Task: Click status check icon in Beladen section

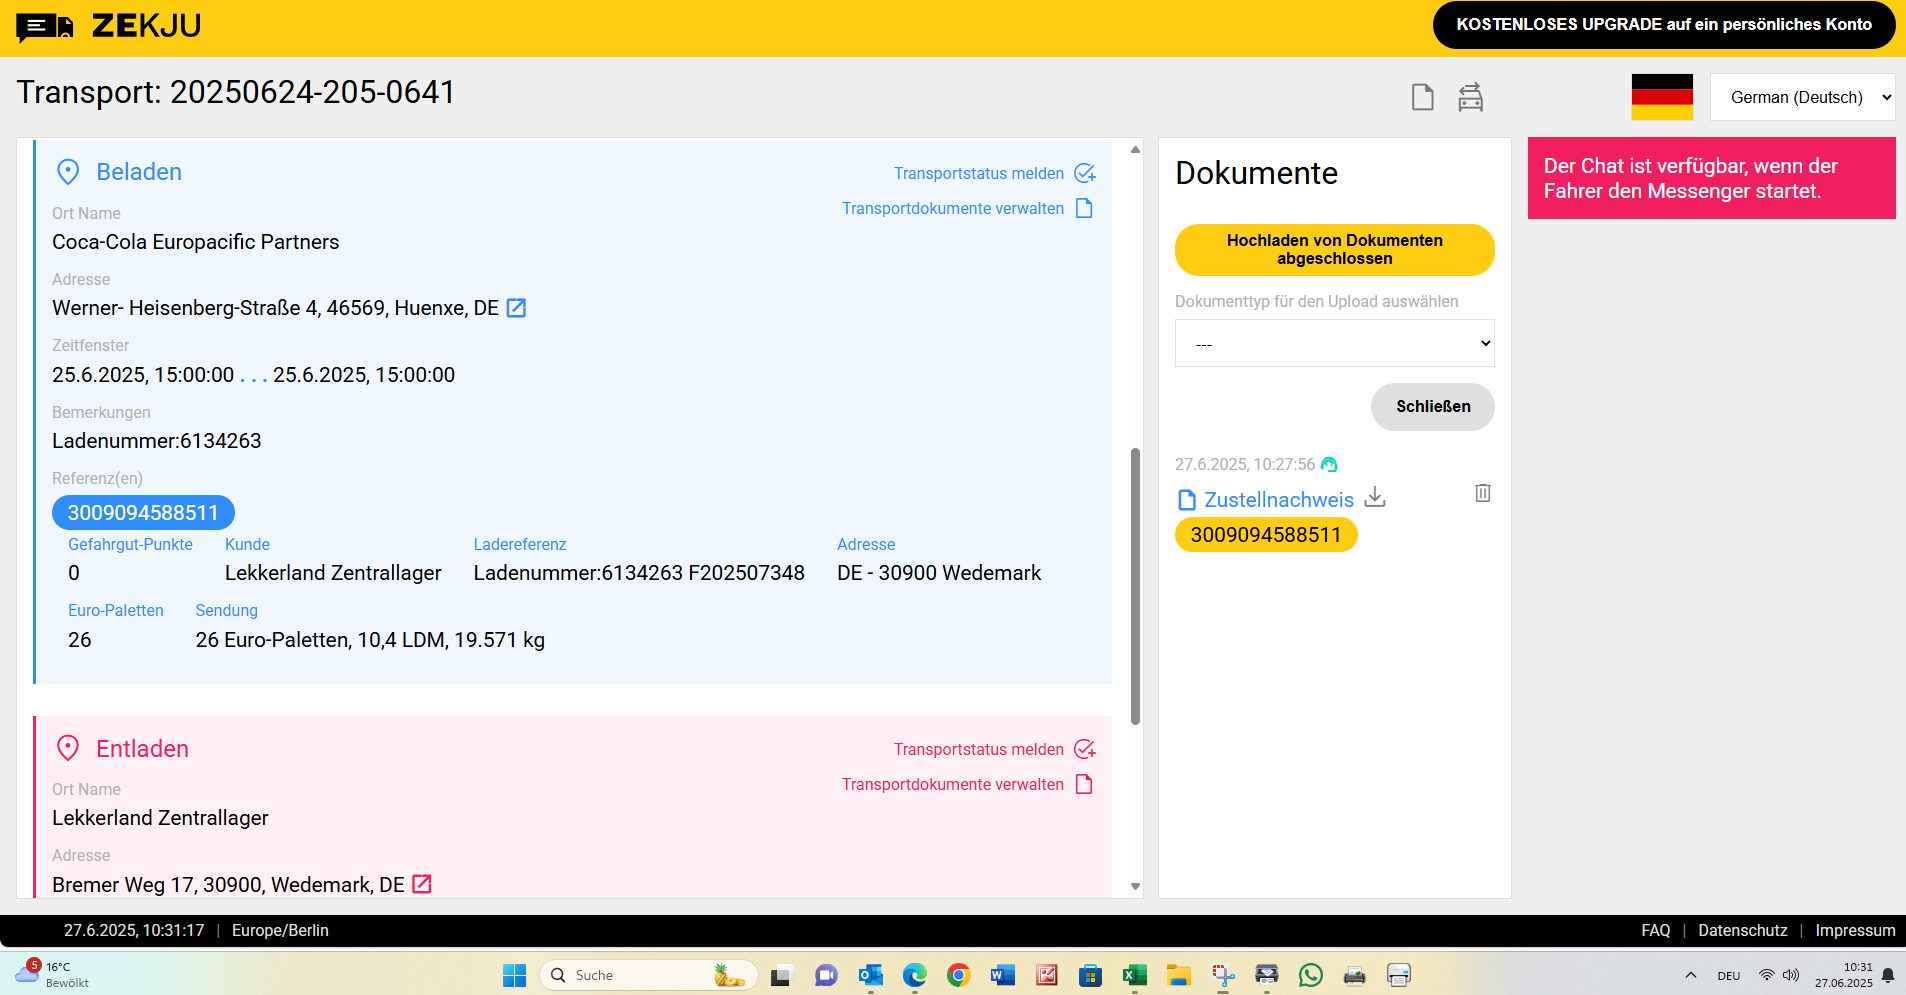Action: click(1085, 173)
